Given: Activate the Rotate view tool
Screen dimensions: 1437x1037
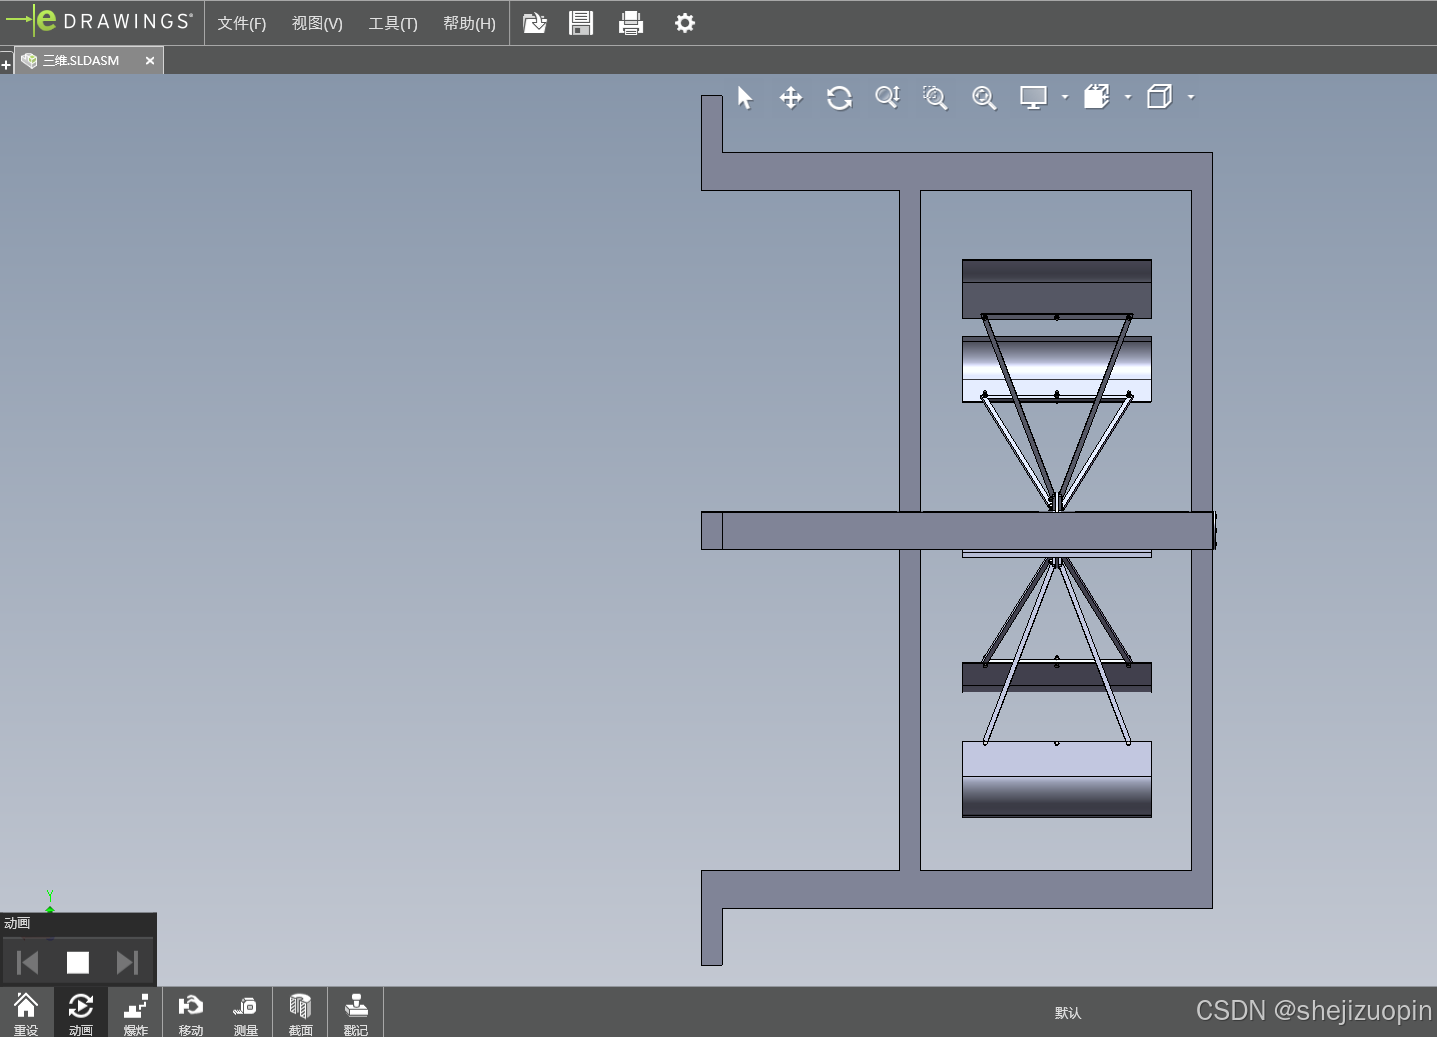Looking at the screenshot, I should pos(839,97).
